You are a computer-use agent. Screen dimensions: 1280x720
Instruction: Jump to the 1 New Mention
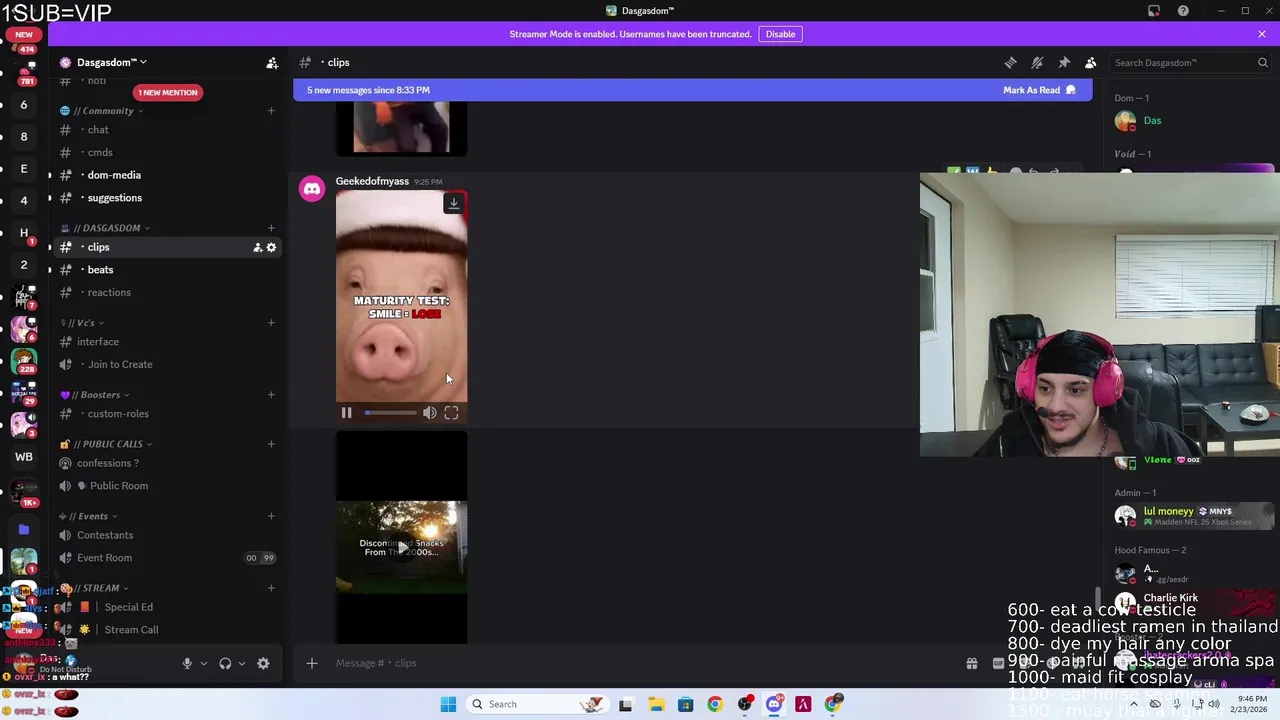click(x=168, y=93)
